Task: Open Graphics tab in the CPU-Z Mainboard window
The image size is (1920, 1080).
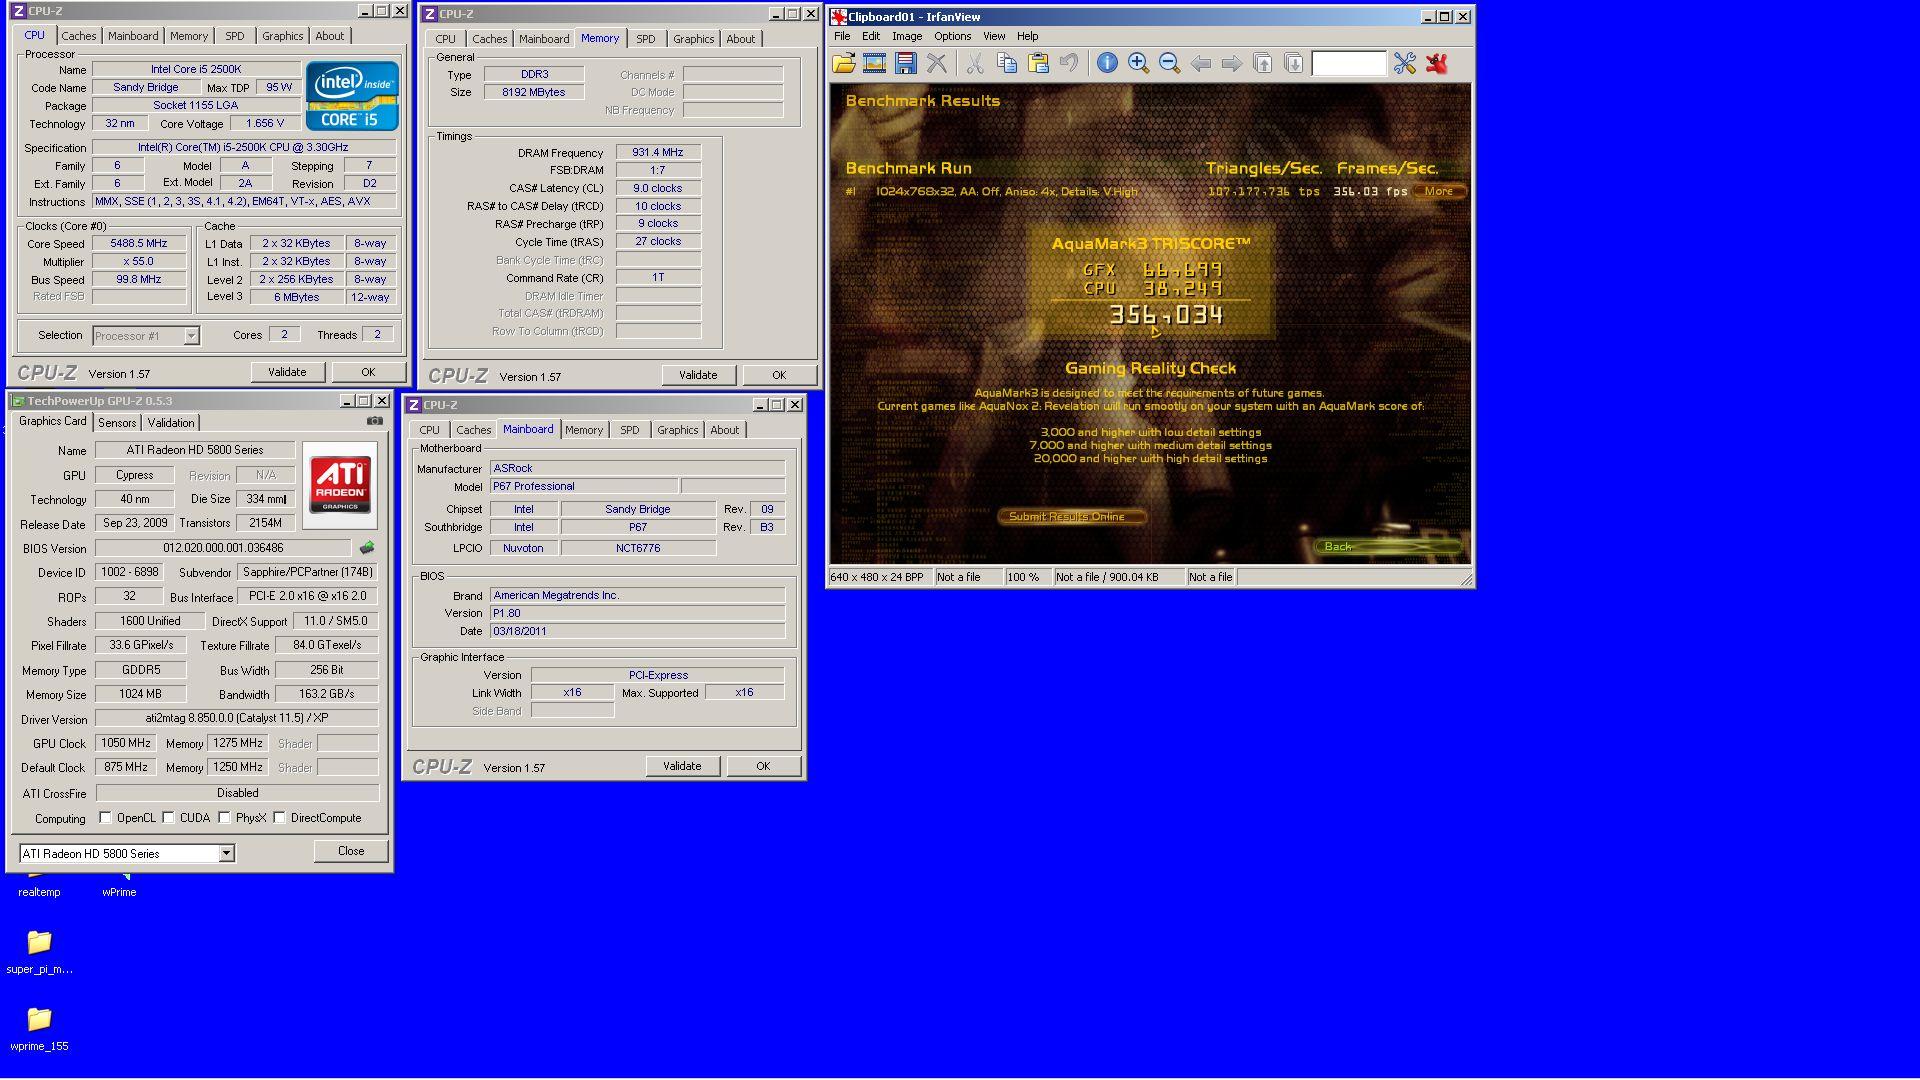Action: click(x=677, y=430)
